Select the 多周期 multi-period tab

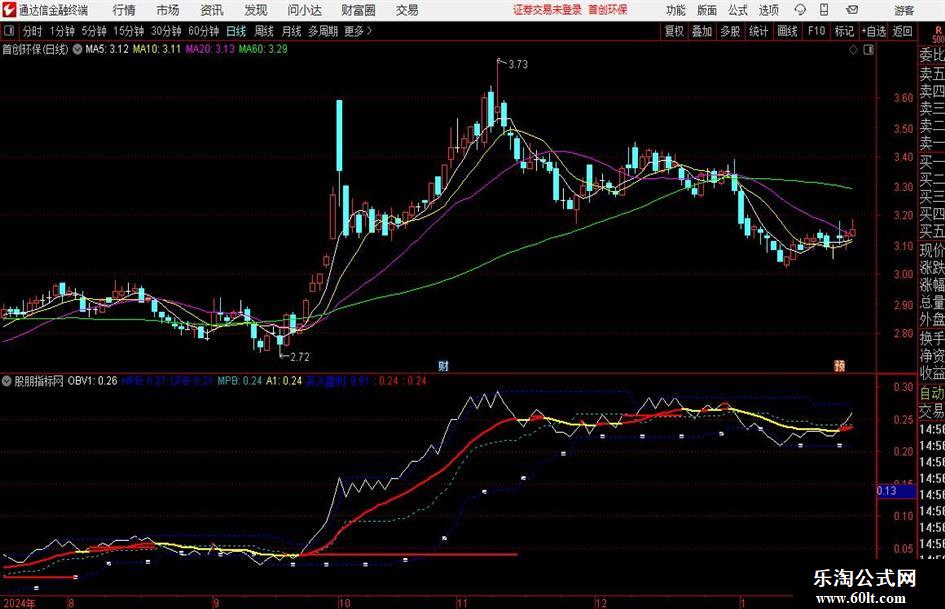(x=322, y=31)
